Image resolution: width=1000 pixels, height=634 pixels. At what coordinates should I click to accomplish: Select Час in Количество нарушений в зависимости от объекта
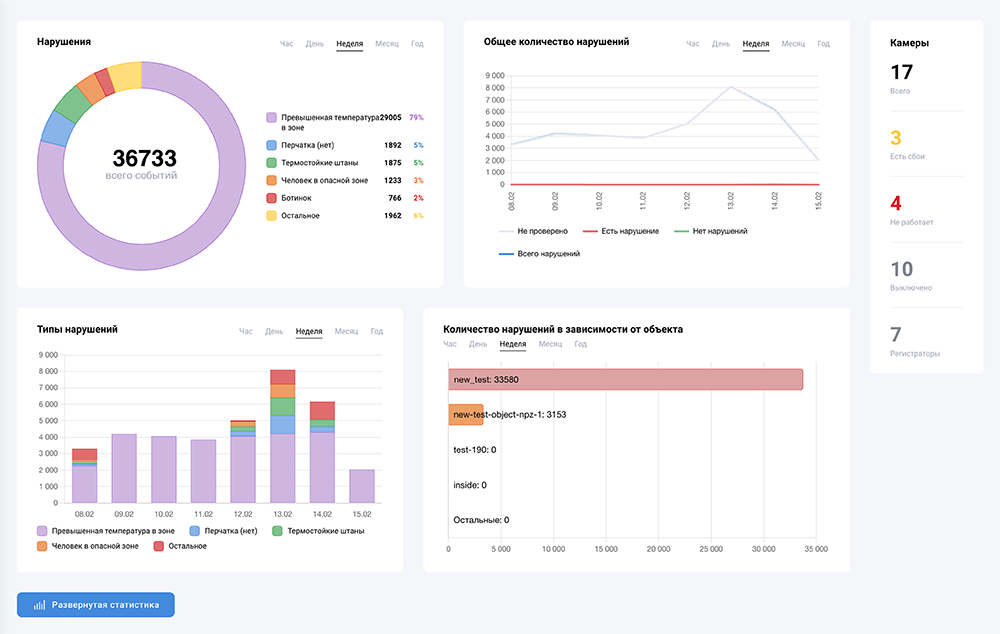click(x=451, y=344)
